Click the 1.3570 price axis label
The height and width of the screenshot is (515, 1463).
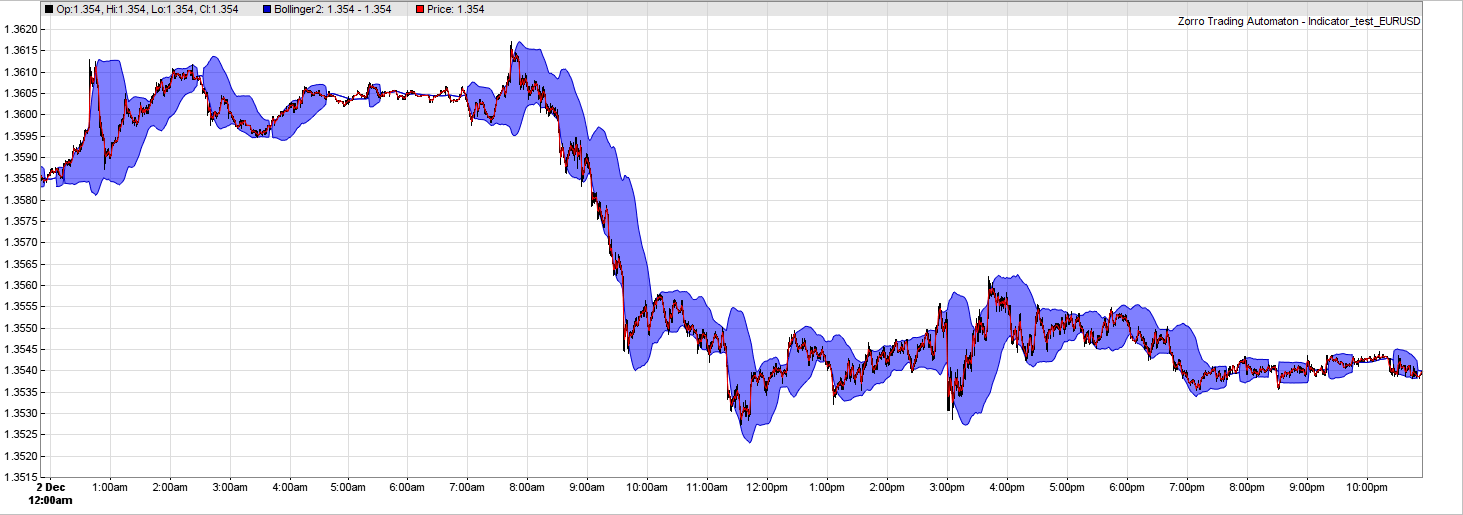pos(22,243)
